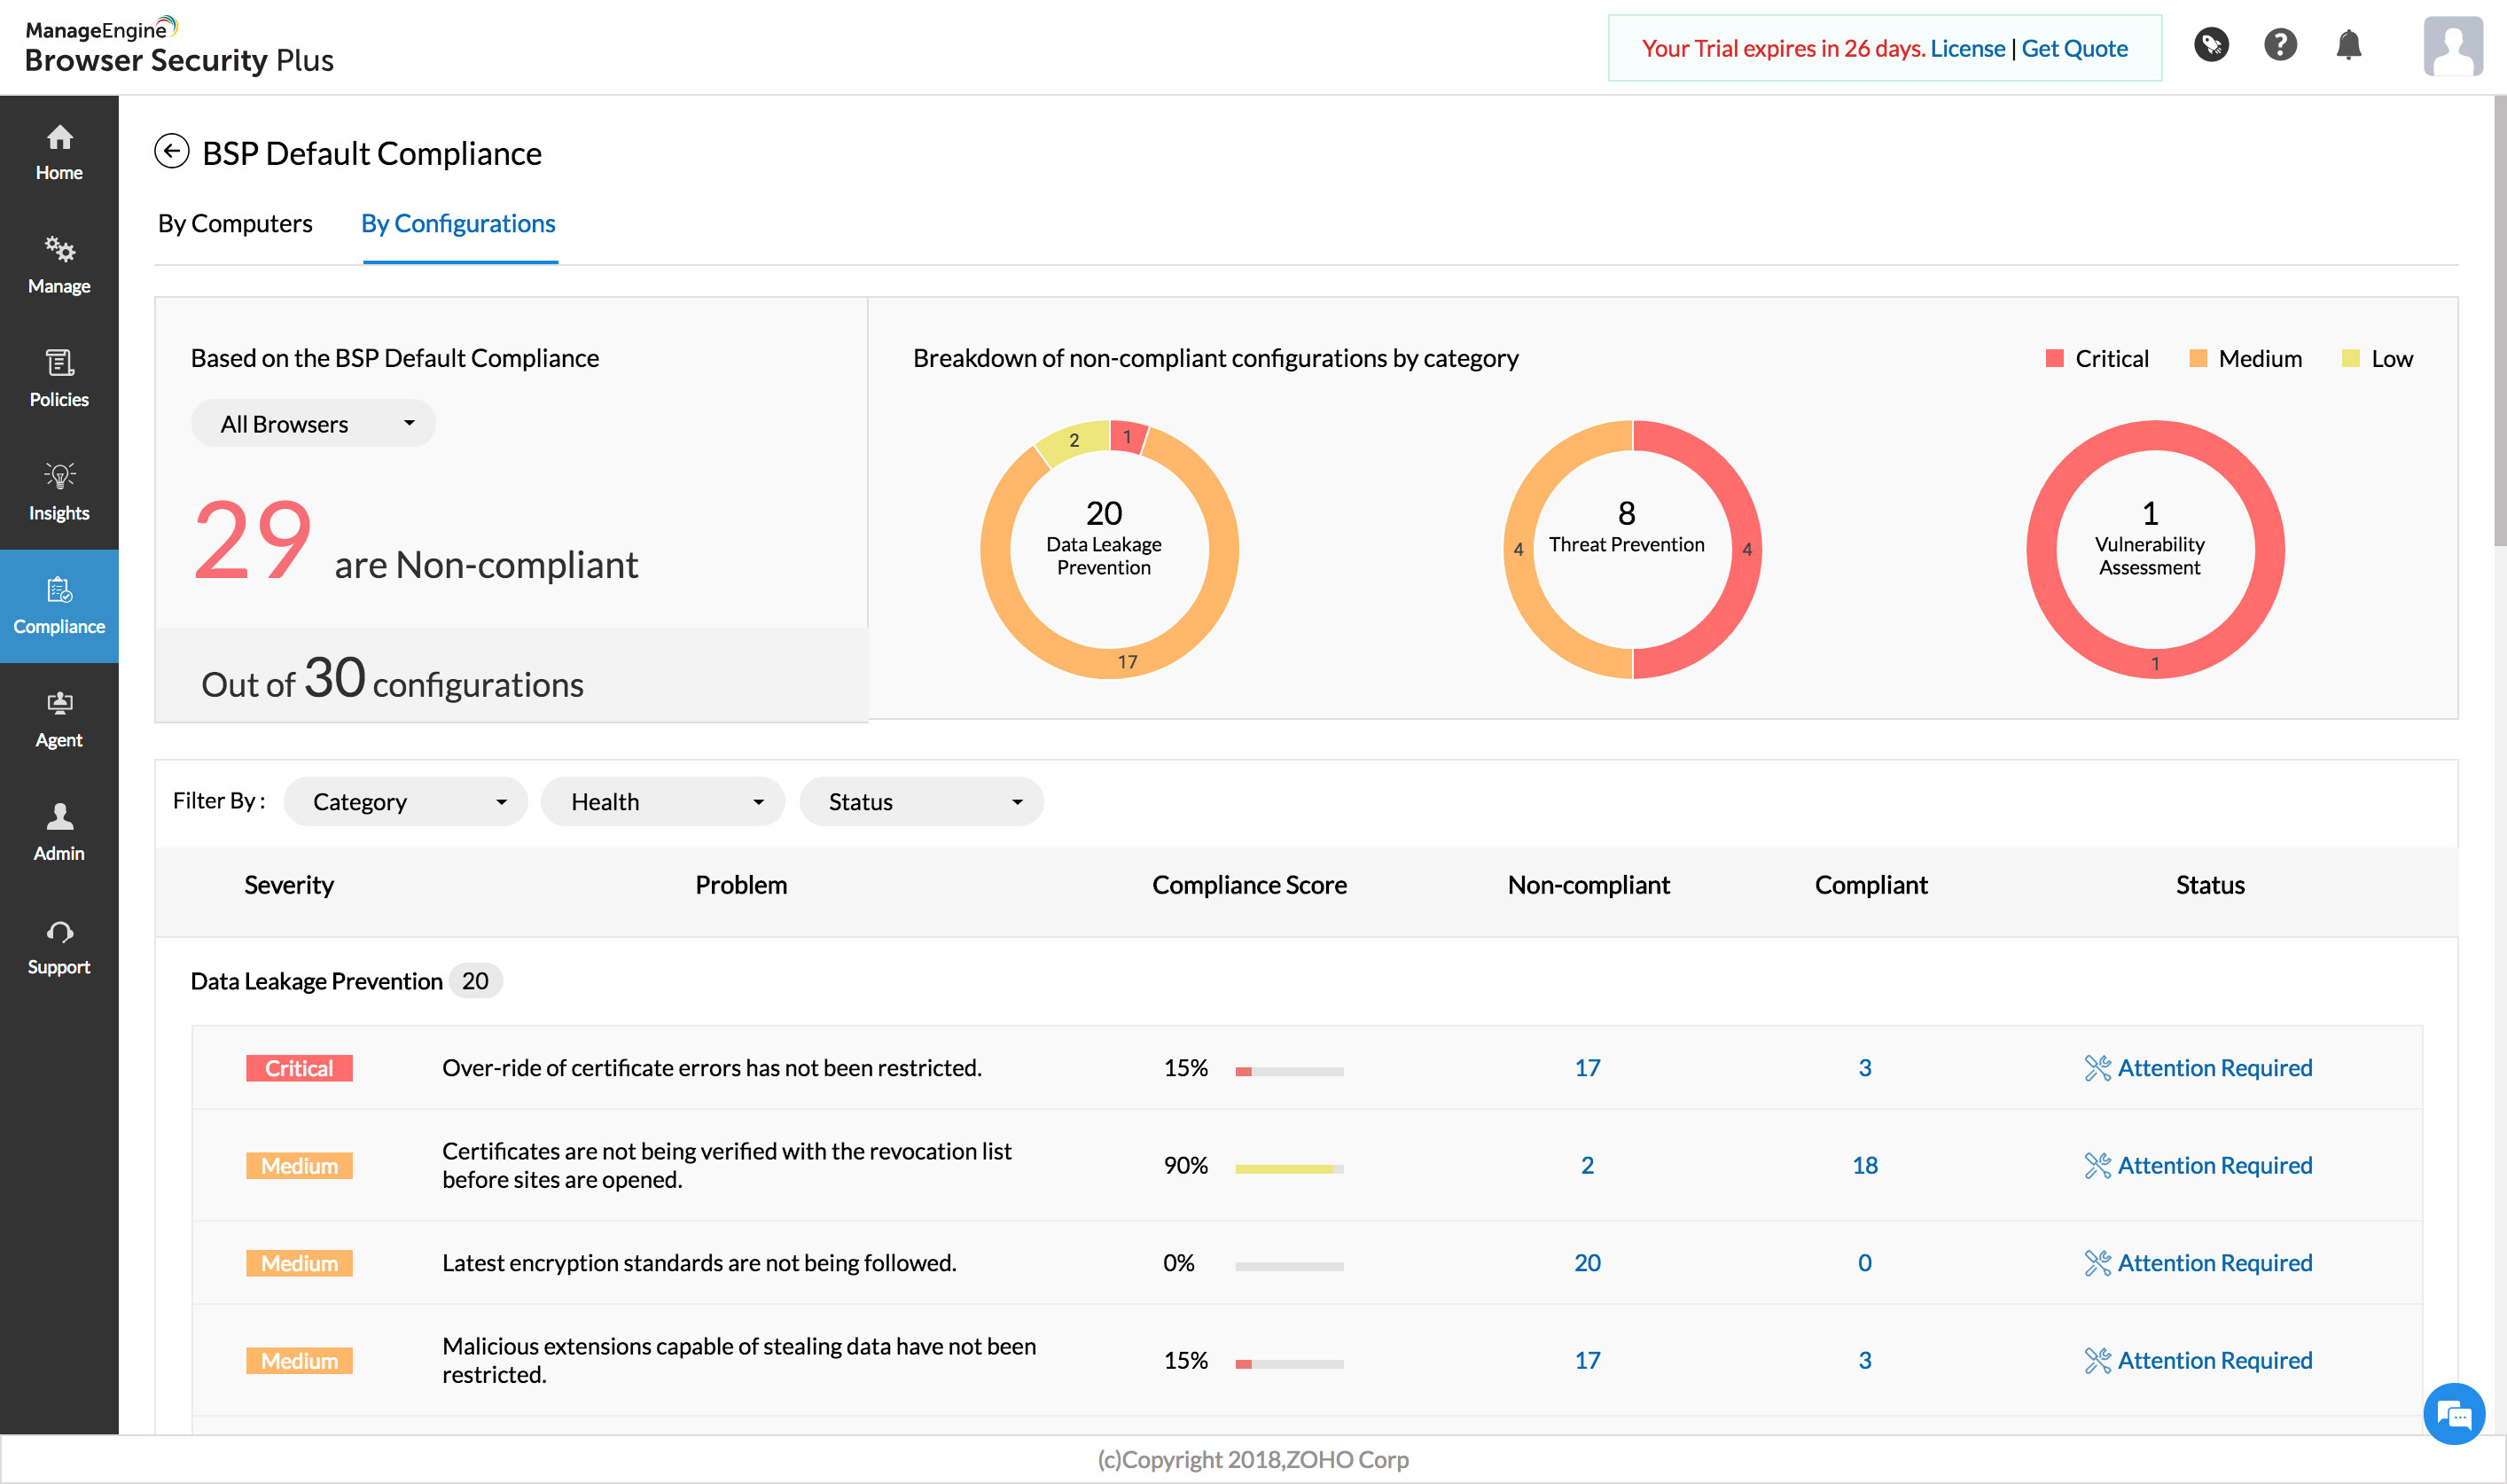This screenshot has height=1484, width=2507.
Task: Click the back arrow beside BSP Default Compliance
Action: point(171,152)
